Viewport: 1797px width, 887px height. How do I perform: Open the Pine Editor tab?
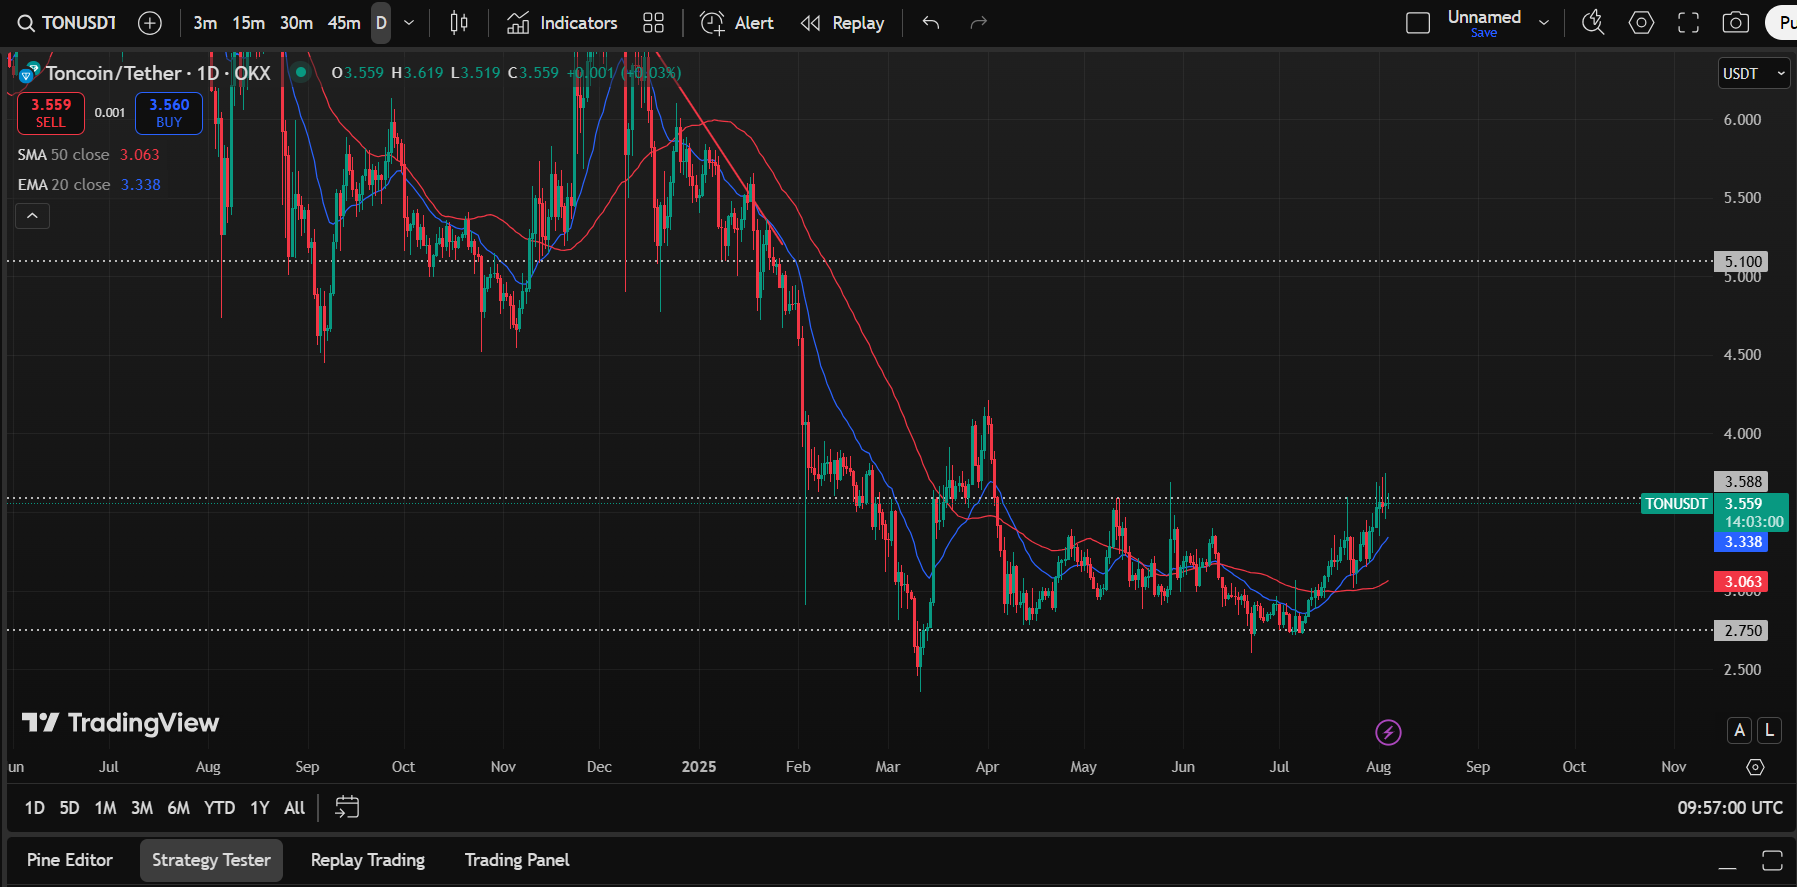[70, 860]
